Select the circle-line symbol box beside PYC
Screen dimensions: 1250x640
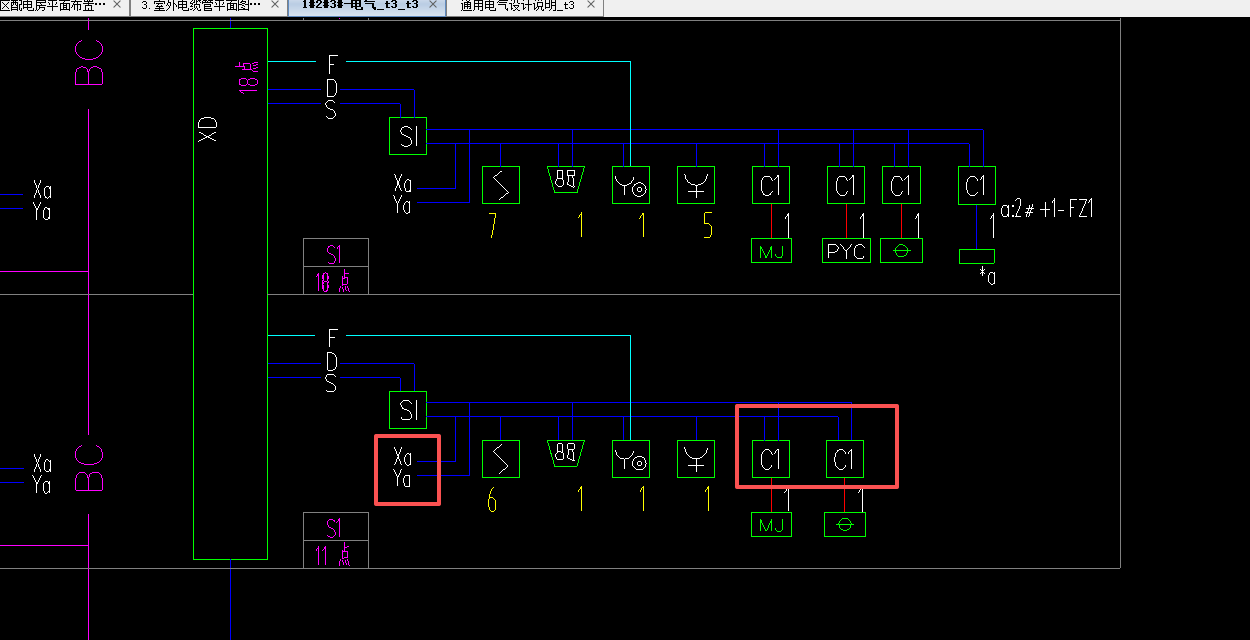coord(901,251)
